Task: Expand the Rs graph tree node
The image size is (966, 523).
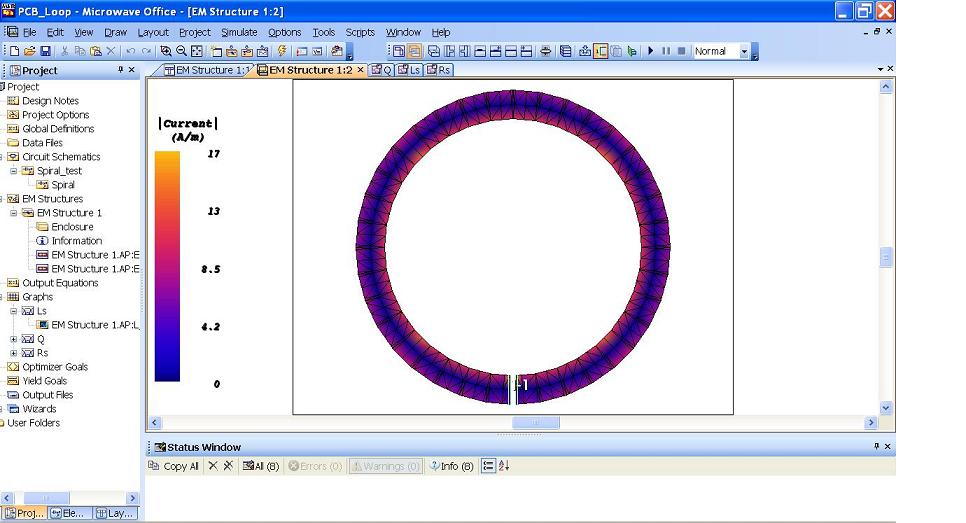Action: (14, 353)
